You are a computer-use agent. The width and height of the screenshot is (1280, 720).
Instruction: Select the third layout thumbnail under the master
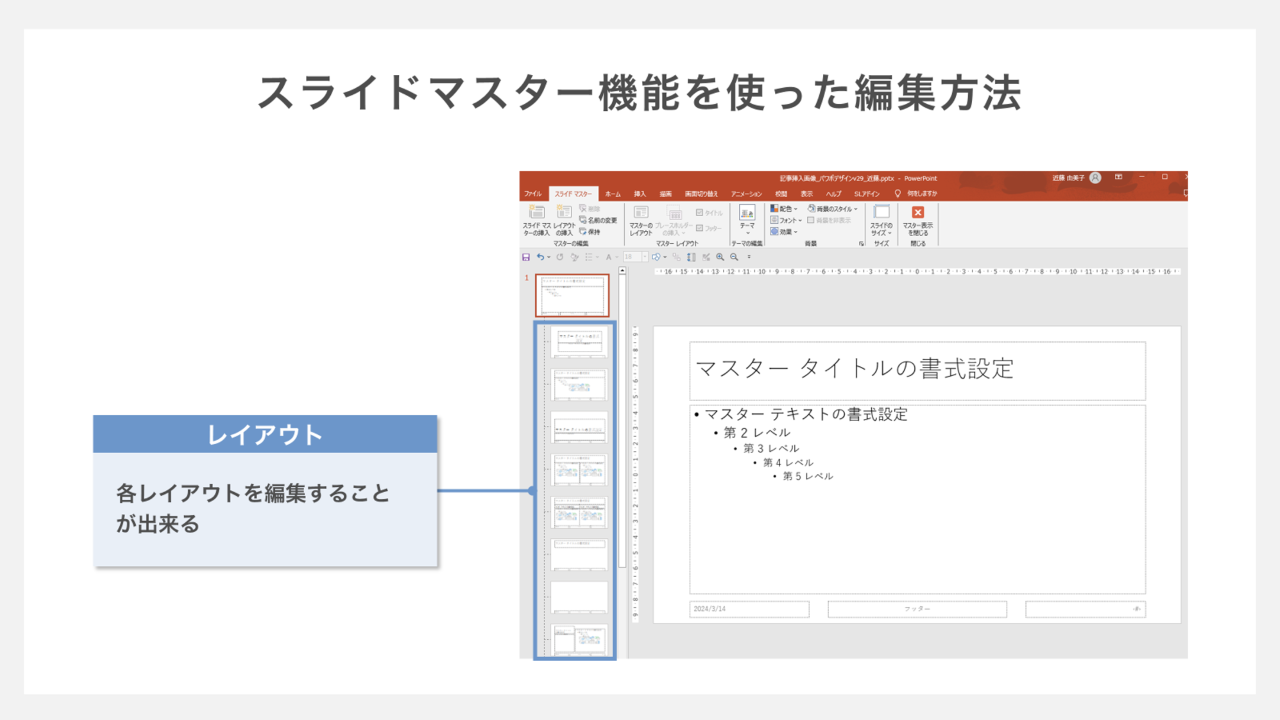click(x=580, y=427)
